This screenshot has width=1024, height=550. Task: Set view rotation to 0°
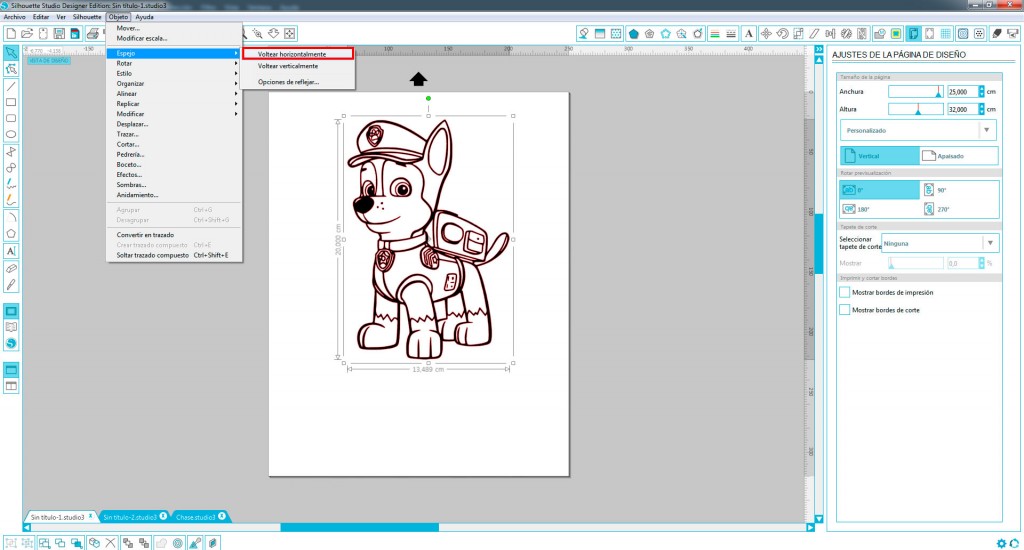(x=879, y=190)
